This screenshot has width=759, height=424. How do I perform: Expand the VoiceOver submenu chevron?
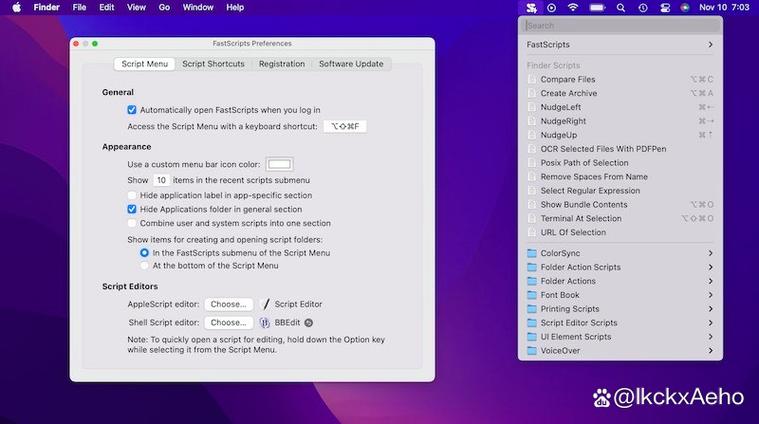pos(710,350)
